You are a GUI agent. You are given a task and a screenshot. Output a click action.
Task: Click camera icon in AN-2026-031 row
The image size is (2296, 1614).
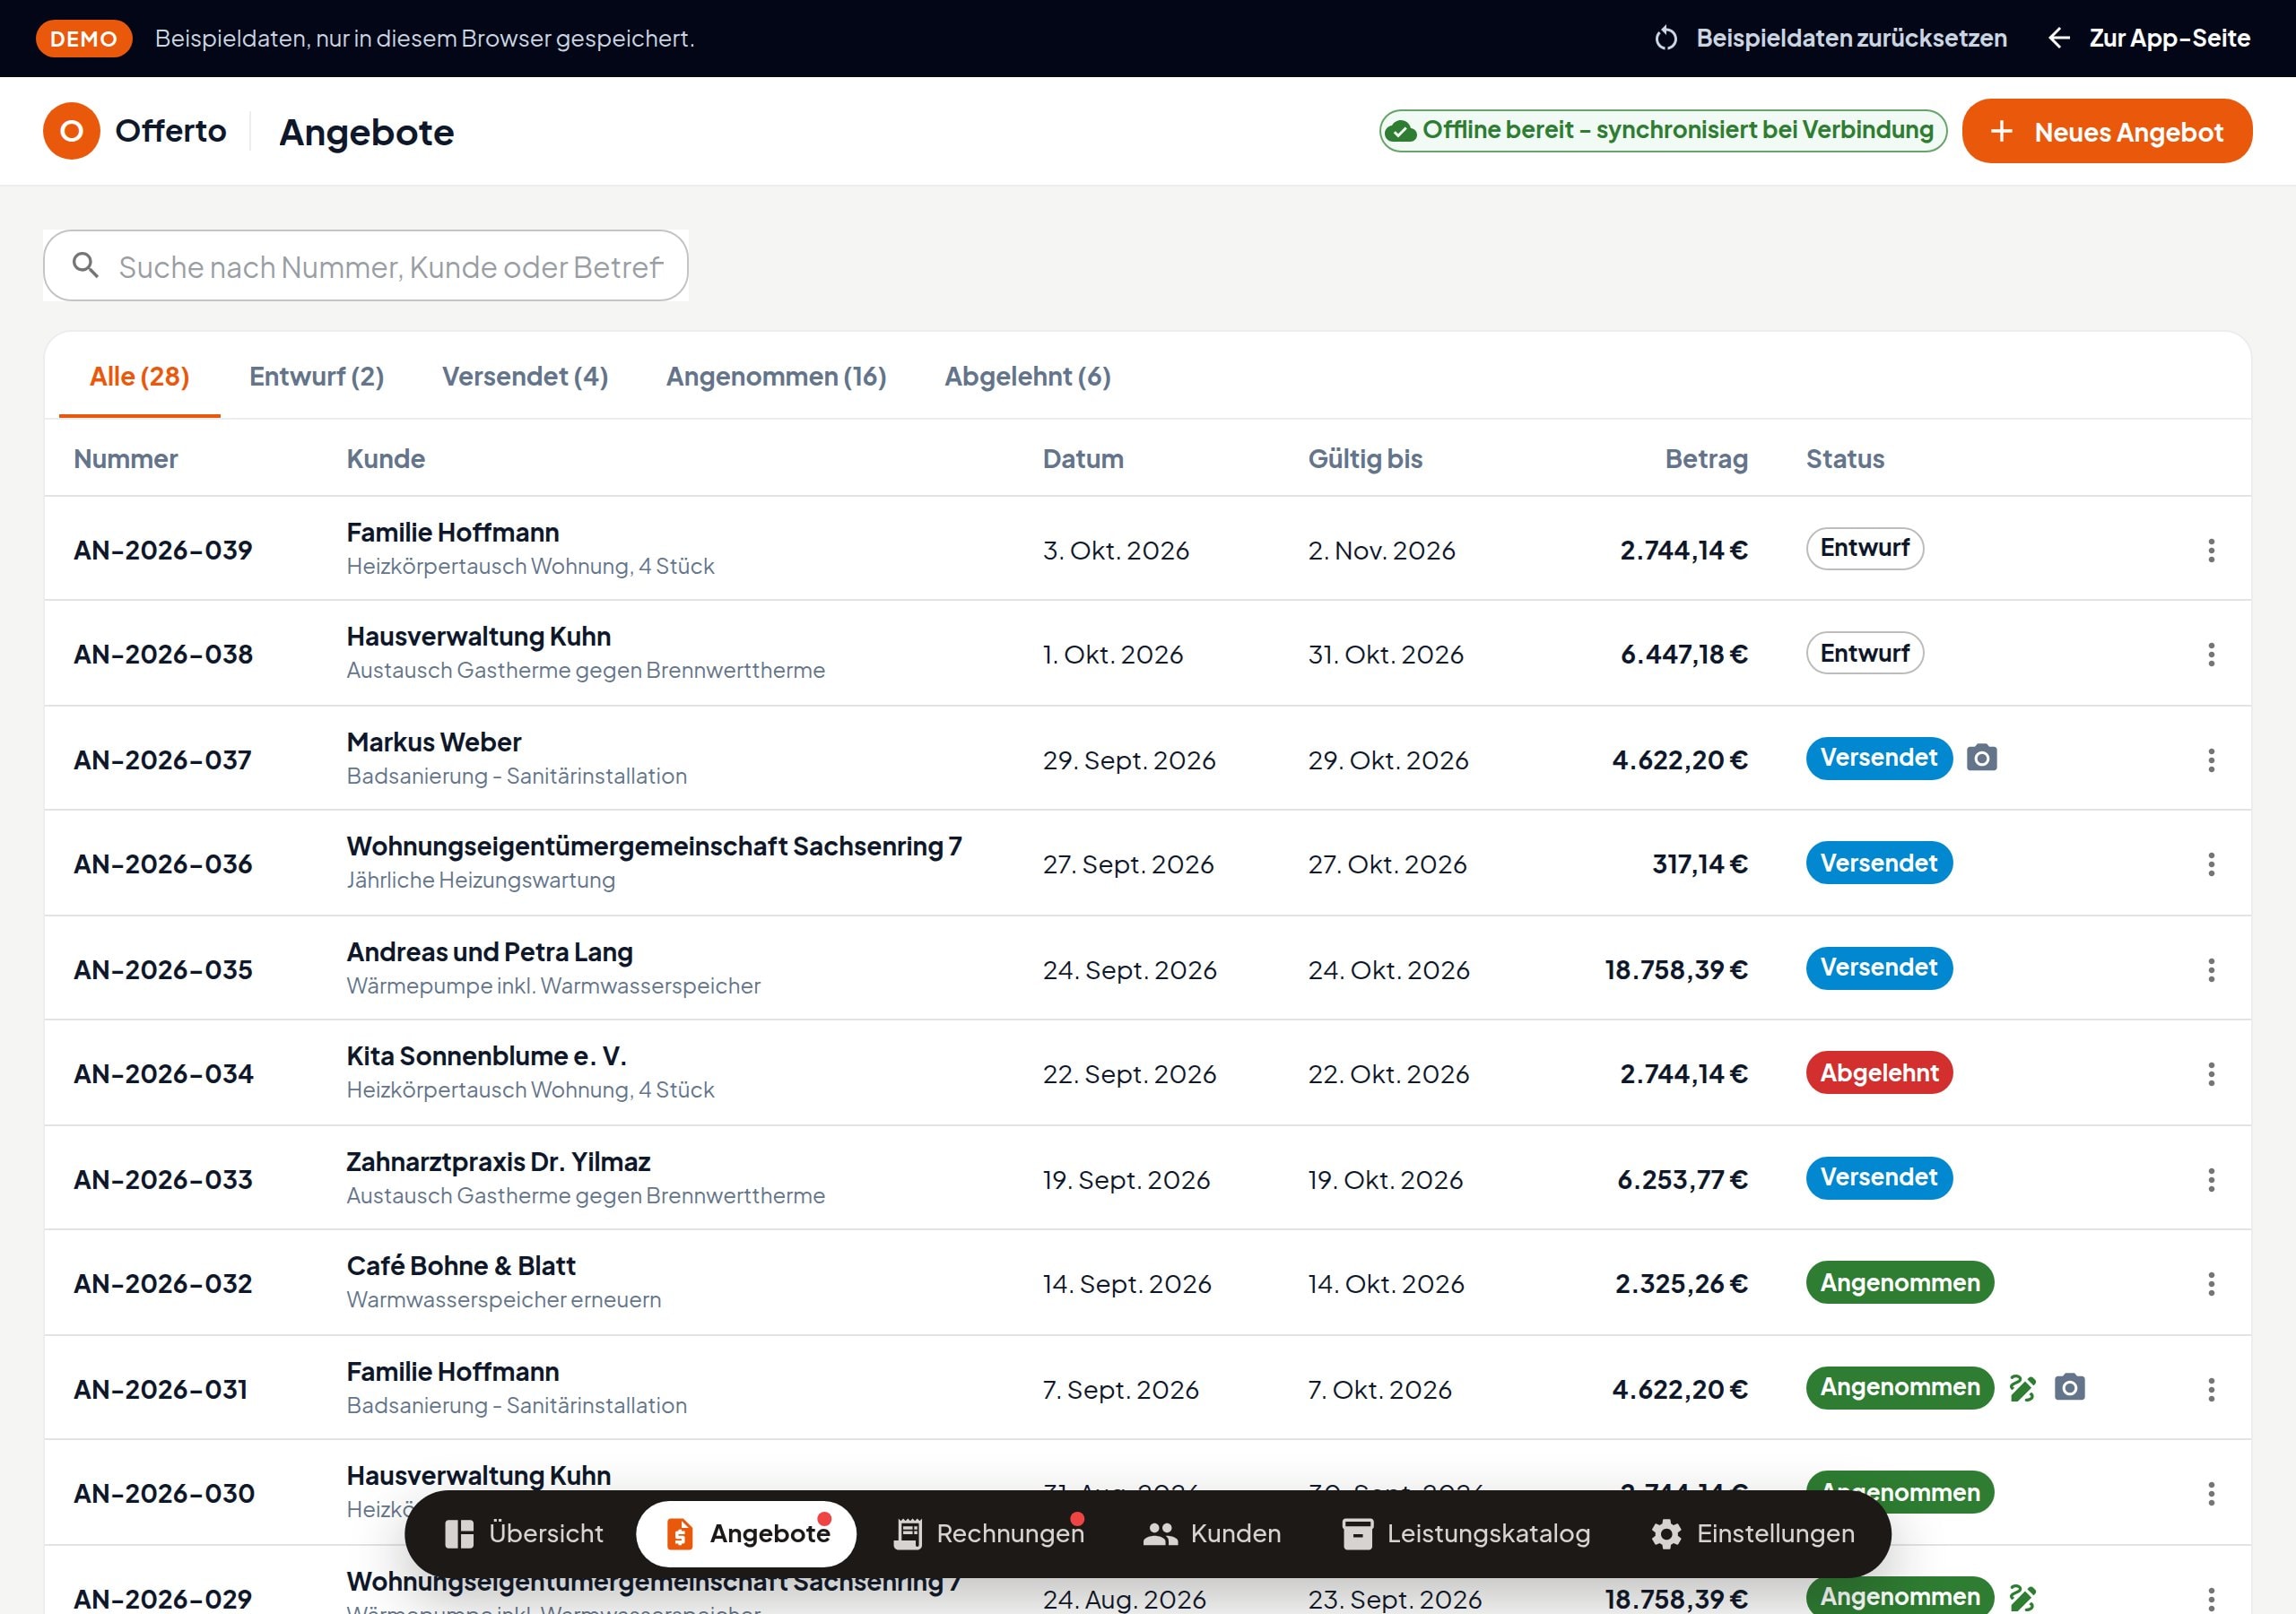(2069, 1387)
